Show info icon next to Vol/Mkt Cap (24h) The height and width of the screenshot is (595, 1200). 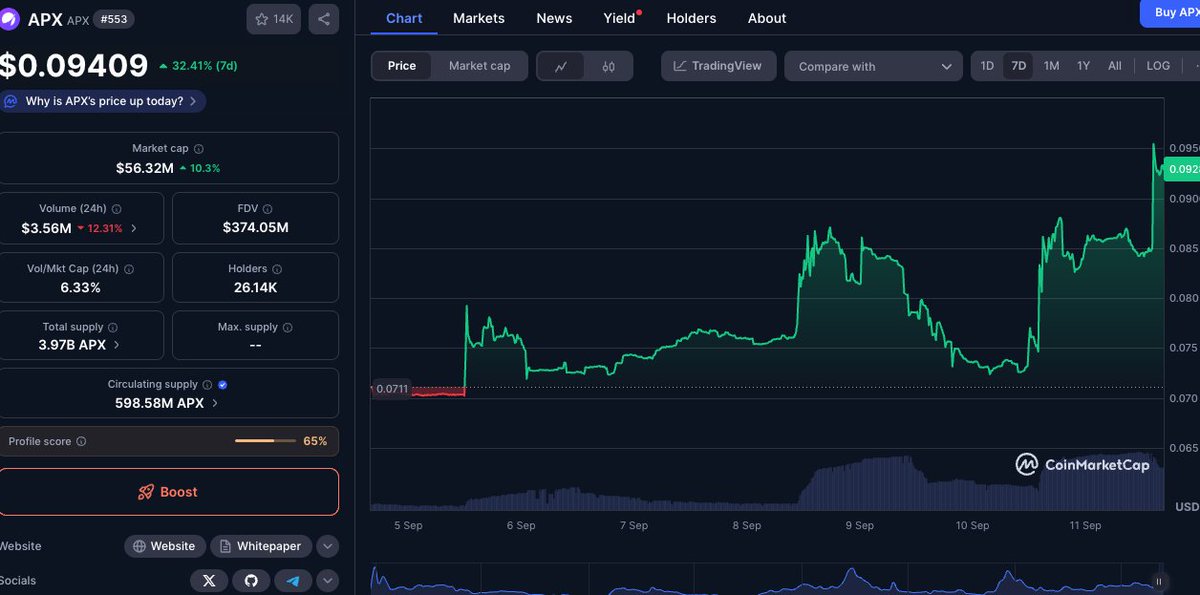pyautogui.click(x=129, y=269)
